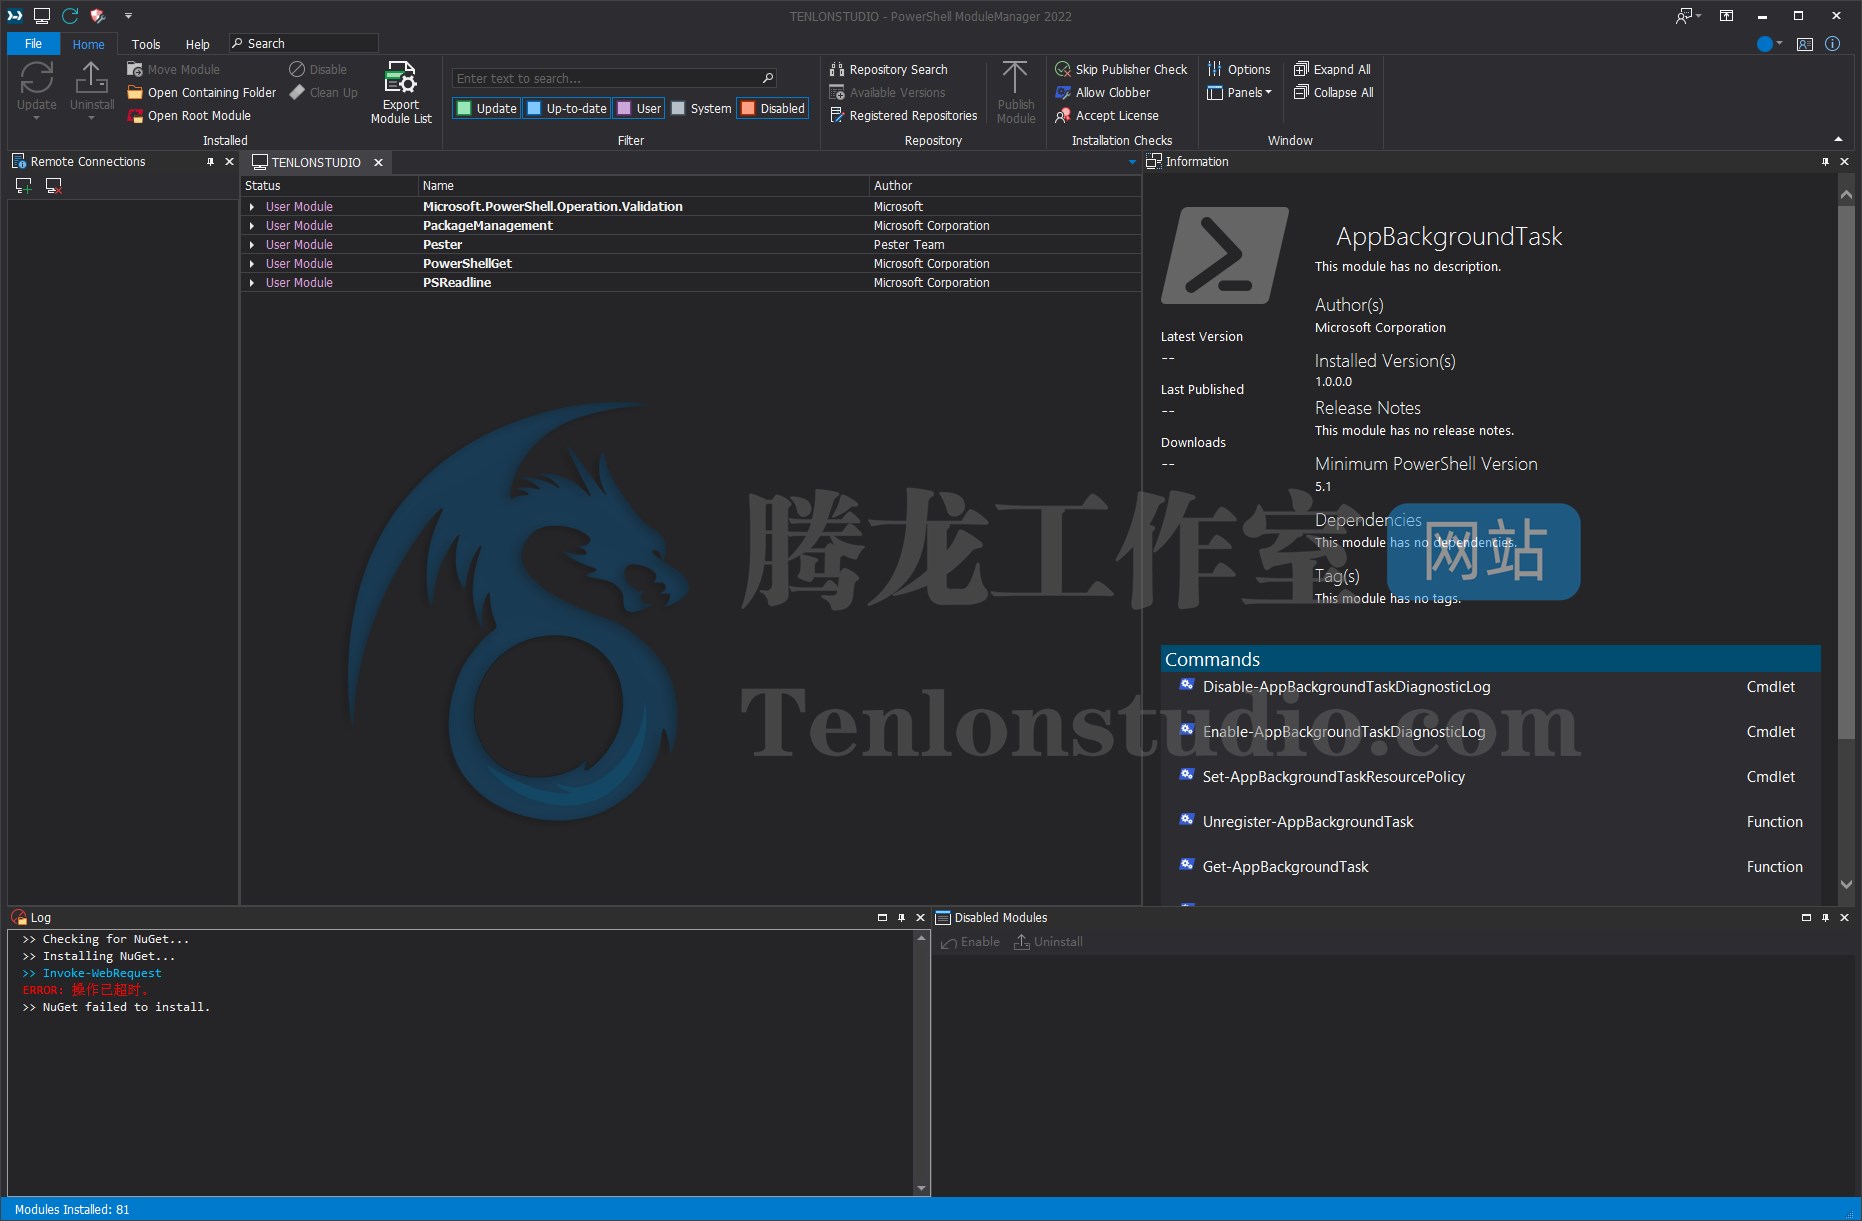Toggle Allow Clobber
1862x1221 pixels.
[x=1103, y=92]
